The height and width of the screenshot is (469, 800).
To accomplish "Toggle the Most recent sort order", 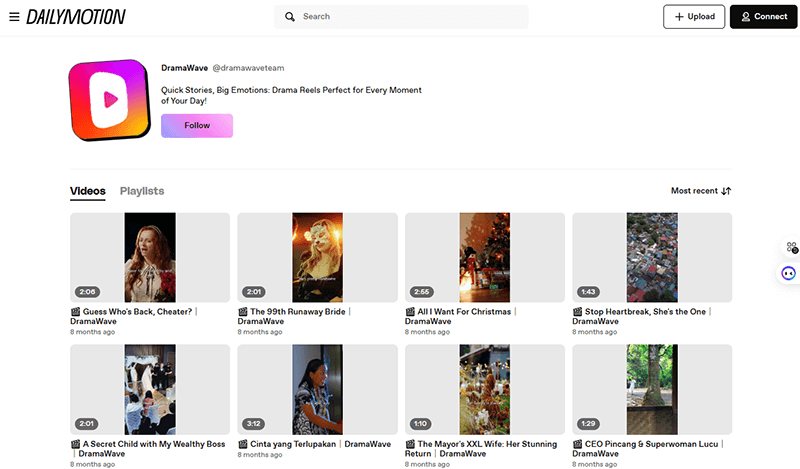I will click(701, 191).
